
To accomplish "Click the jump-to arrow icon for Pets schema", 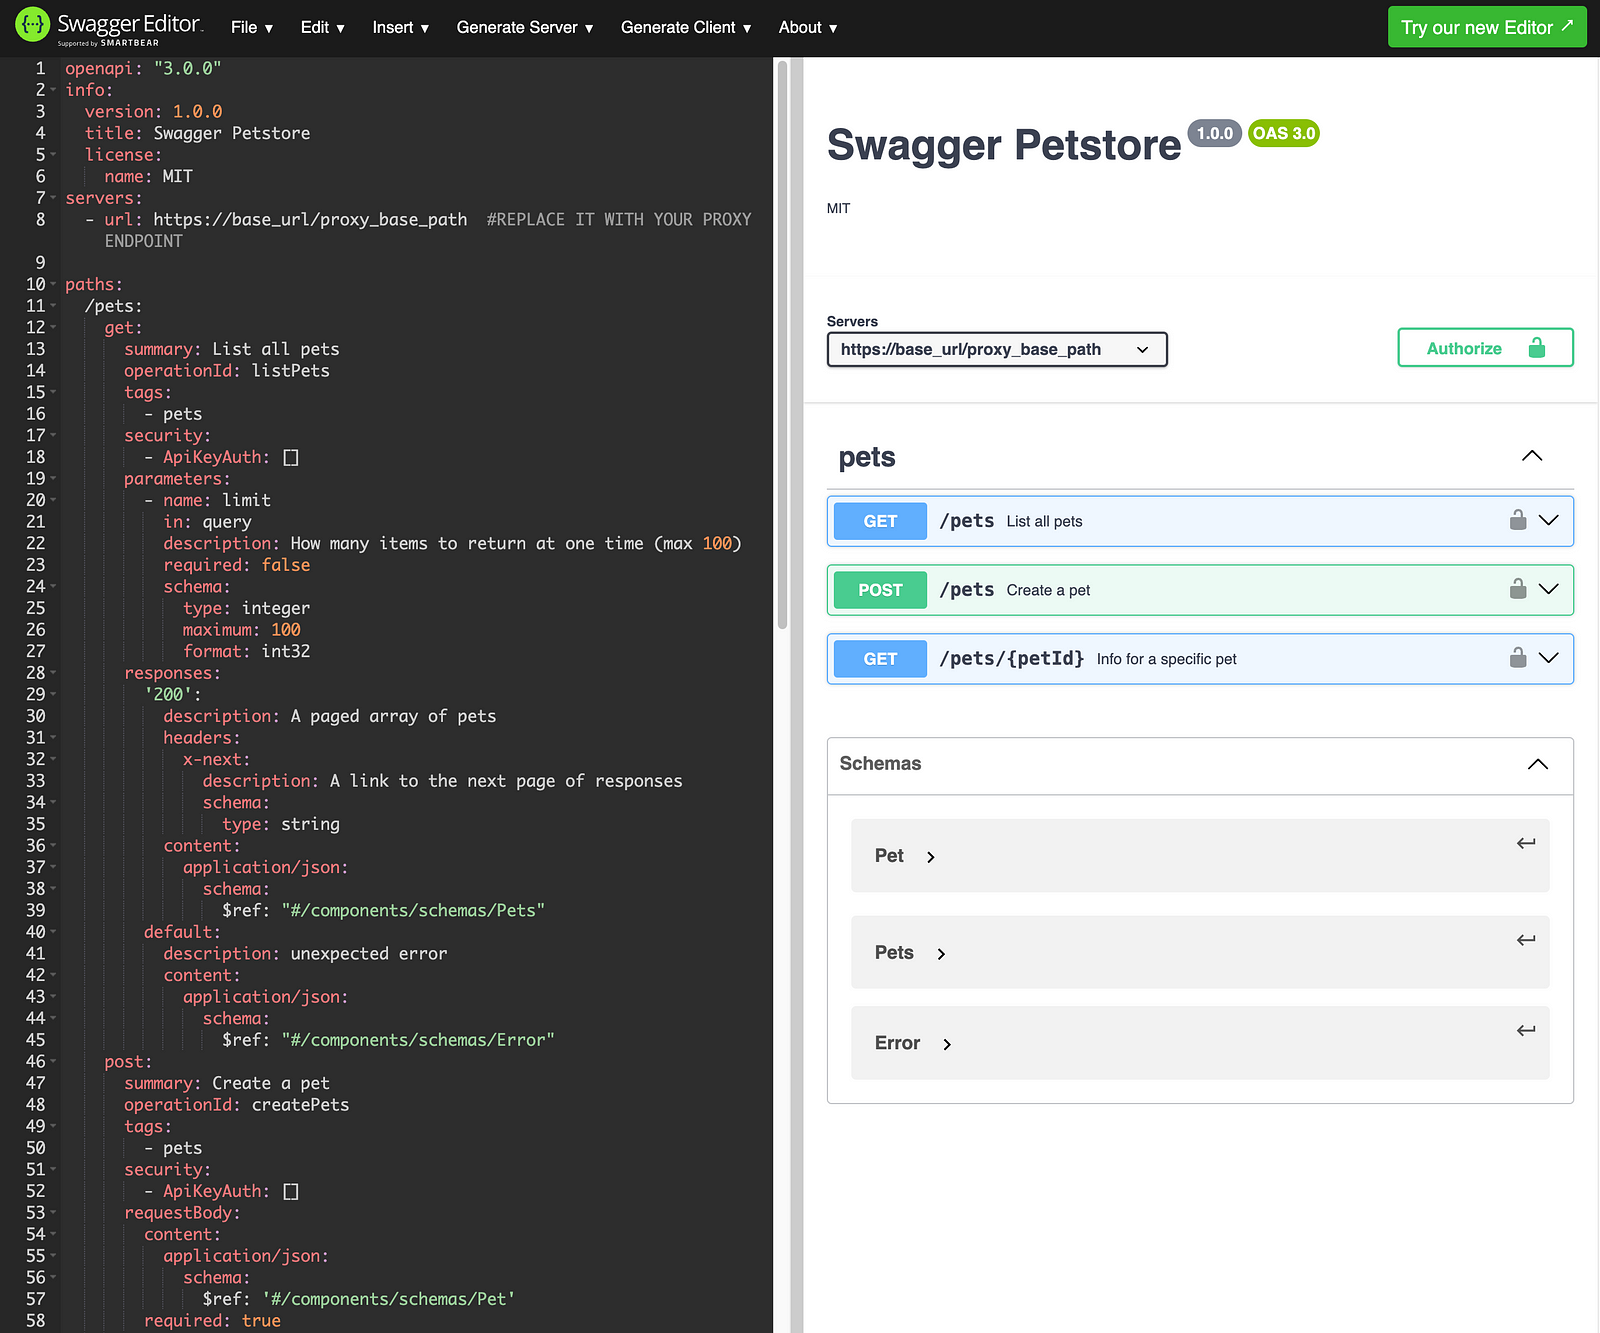I will 1526,940.
